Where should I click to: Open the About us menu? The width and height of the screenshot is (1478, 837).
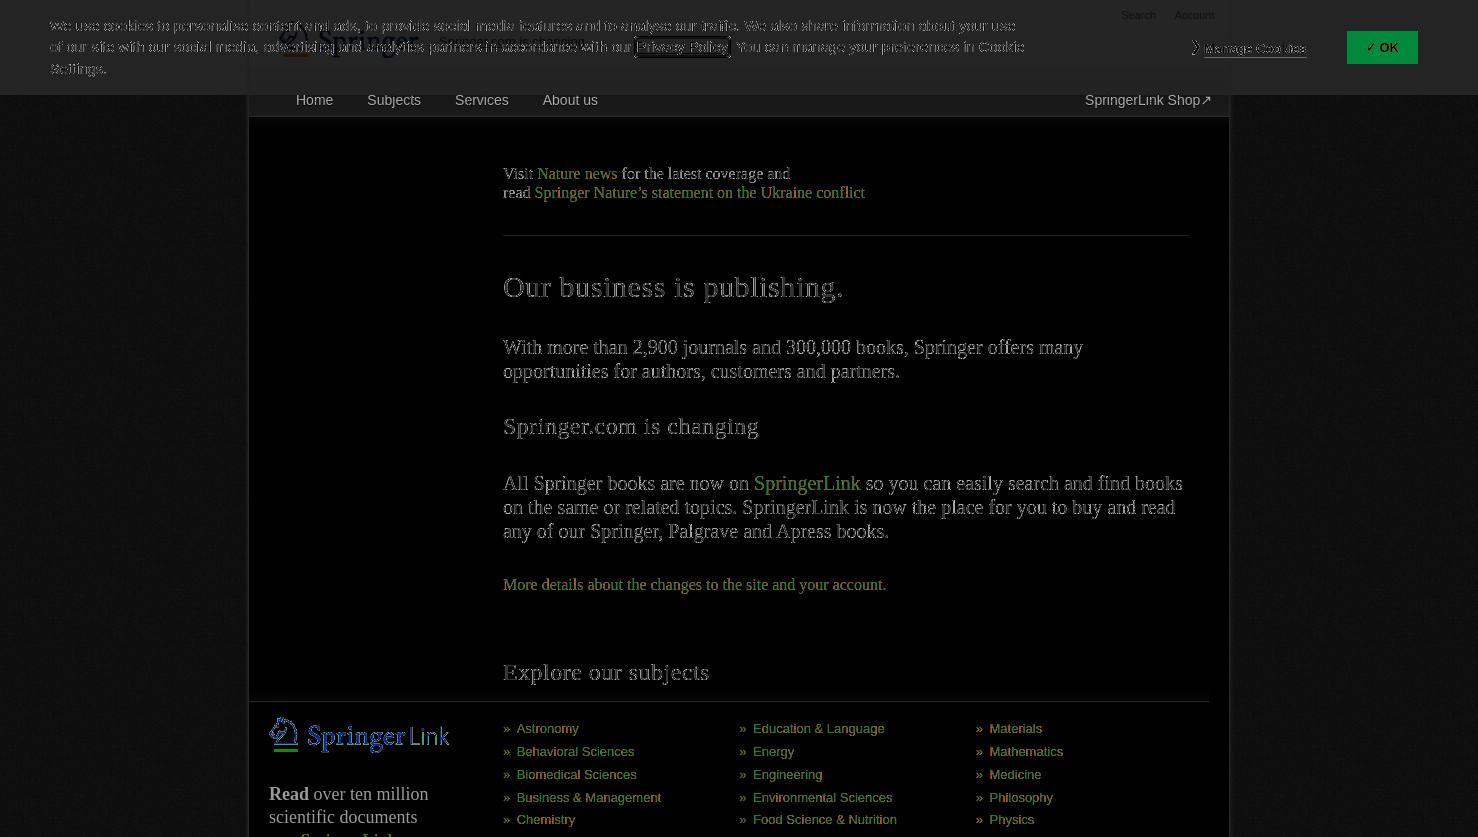[570, 100]
